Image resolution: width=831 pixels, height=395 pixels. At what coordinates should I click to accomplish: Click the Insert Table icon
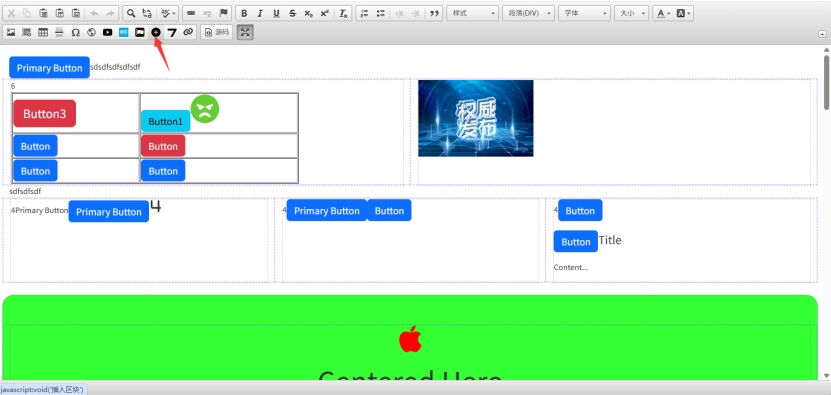coord(43,32)
